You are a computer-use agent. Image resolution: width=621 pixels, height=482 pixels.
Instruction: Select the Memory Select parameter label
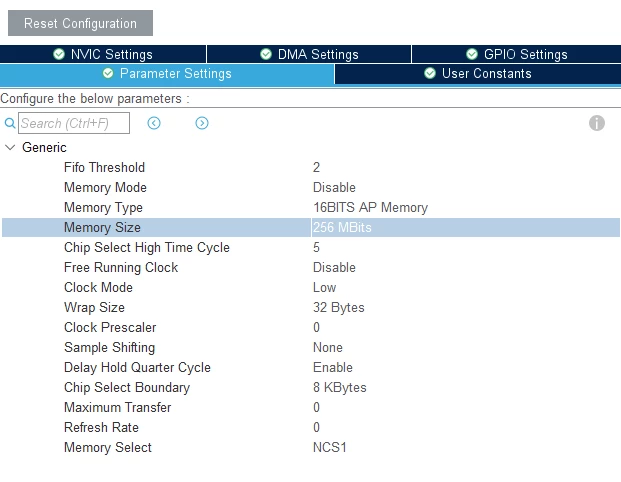pos(108,448)
